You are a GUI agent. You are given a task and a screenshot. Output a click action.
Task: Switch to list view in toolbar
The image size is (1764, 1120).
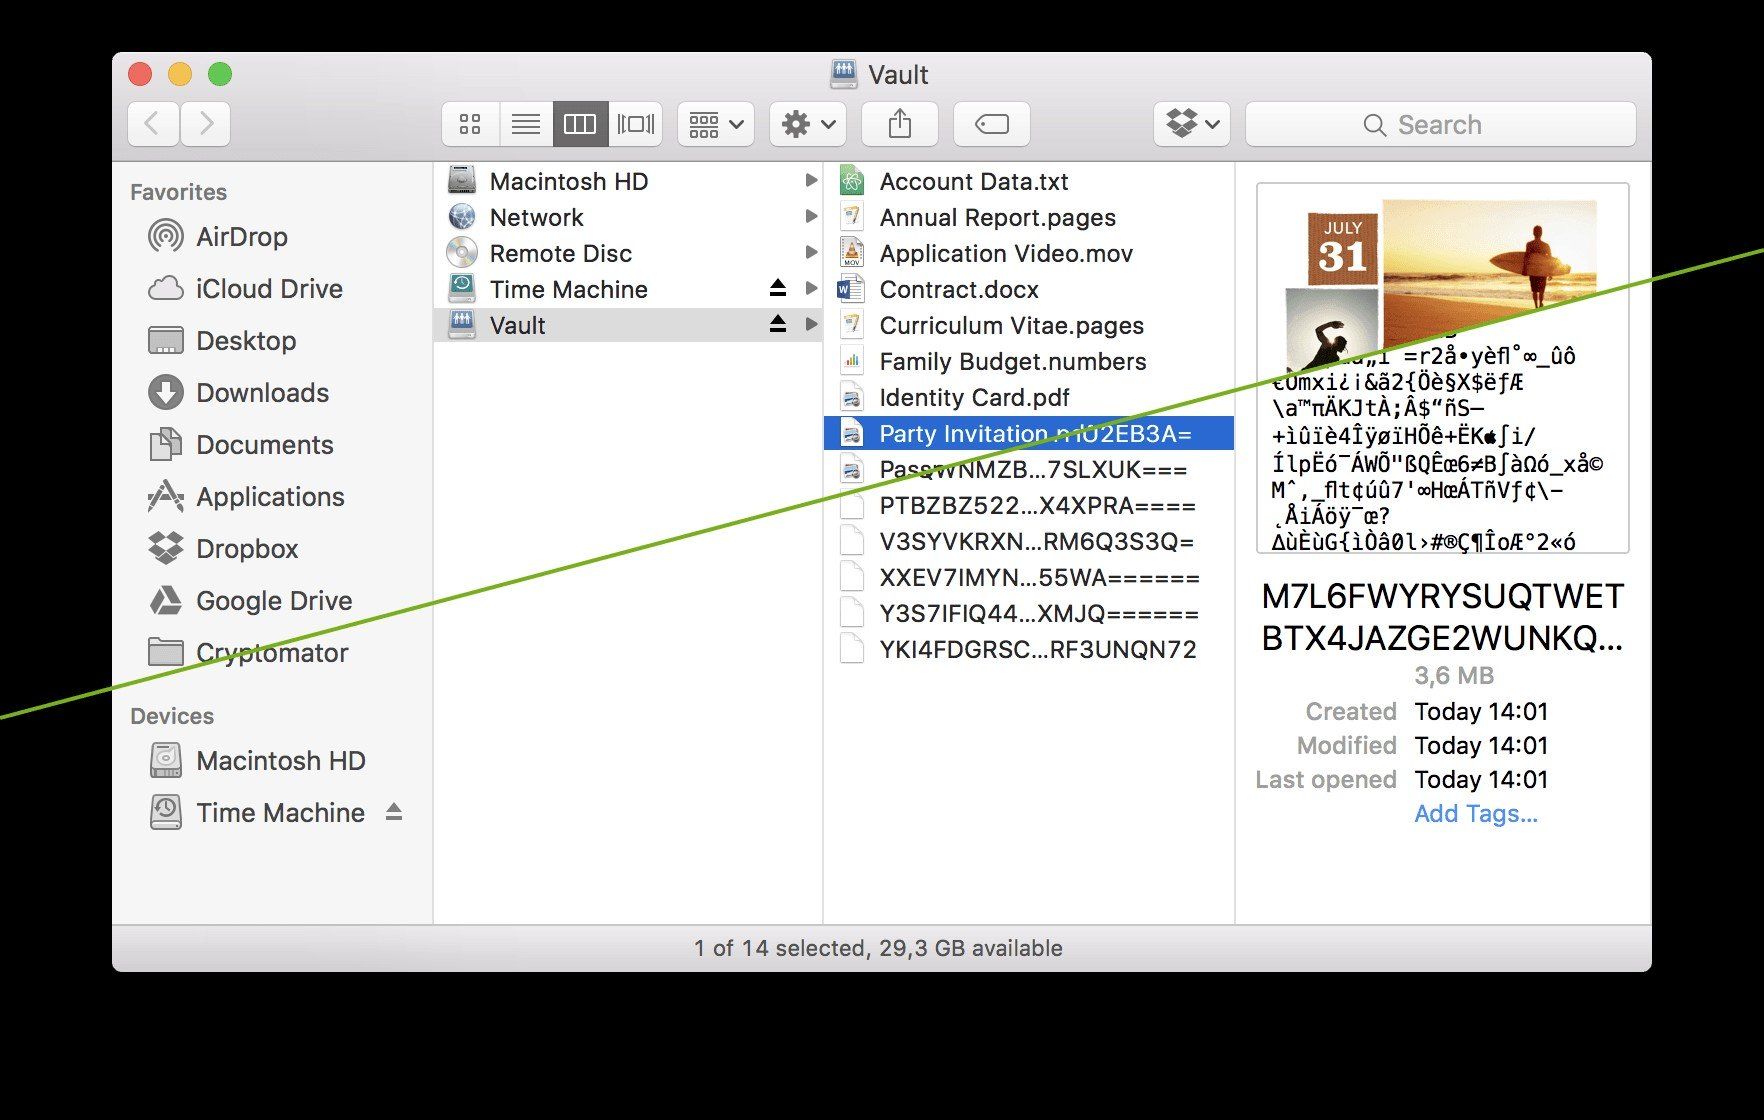tap(525, 124)
